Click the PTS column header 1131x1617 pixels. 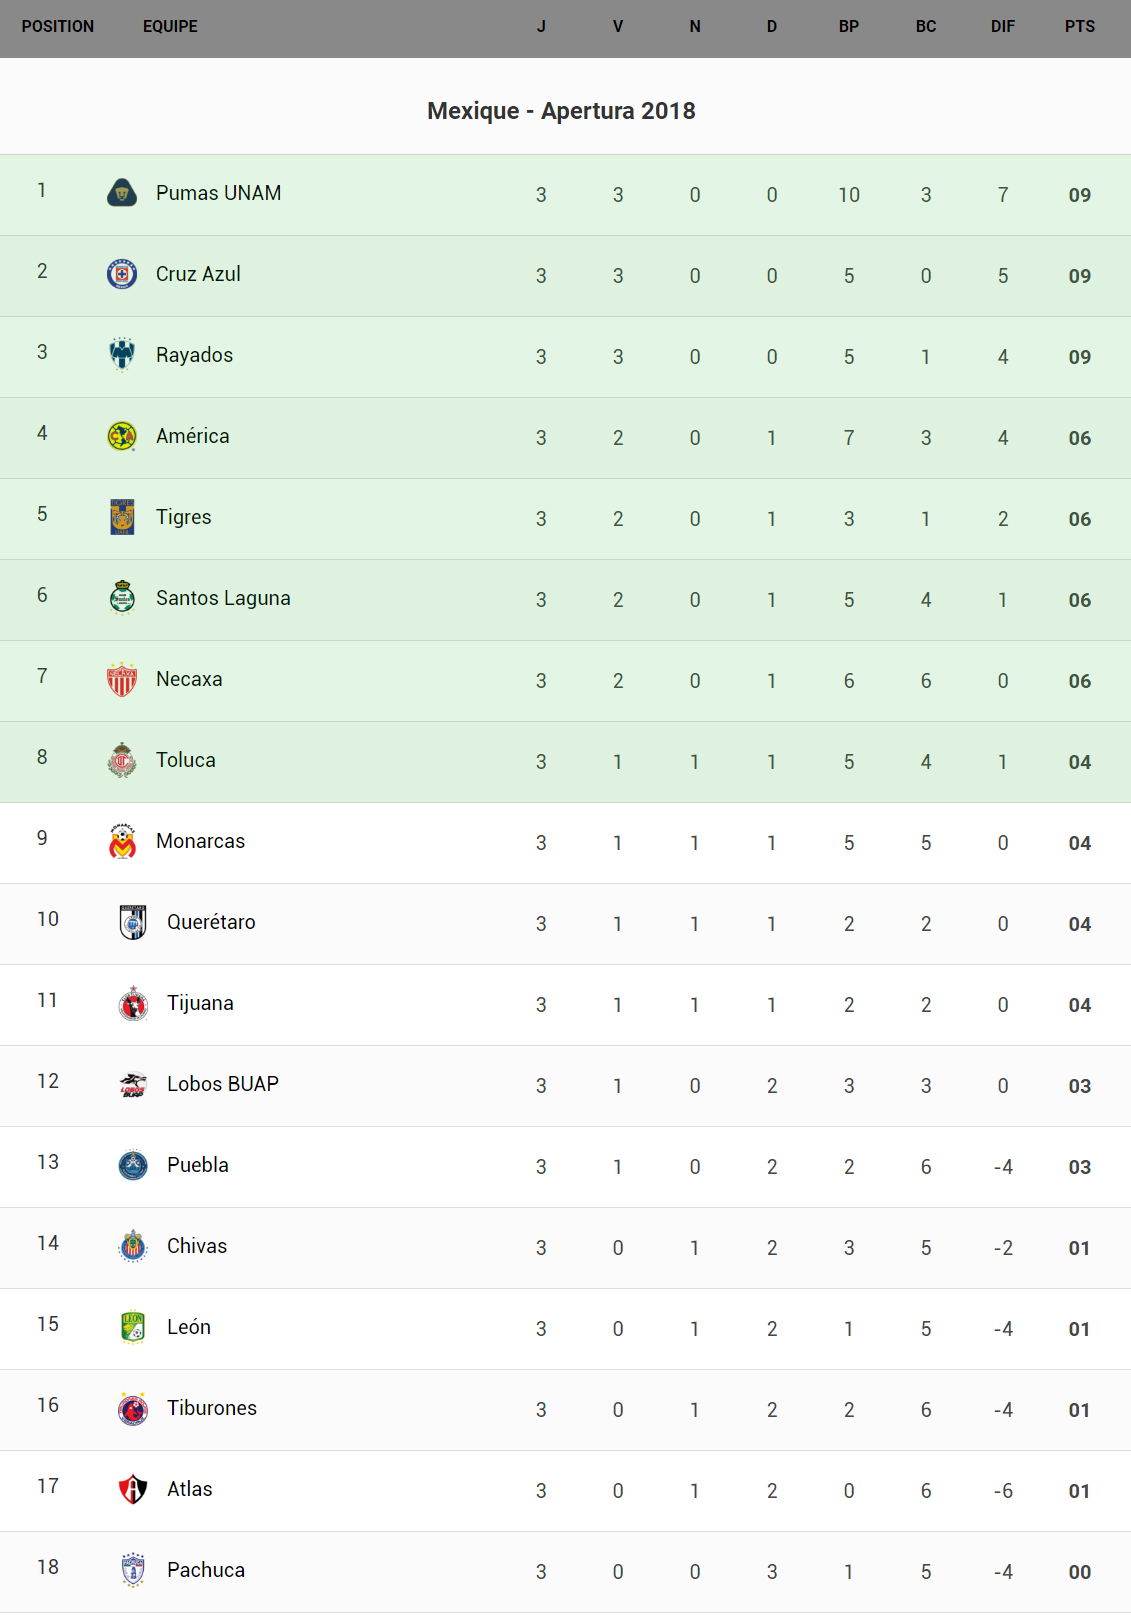pyautogui.click(x=1079, y=27)
